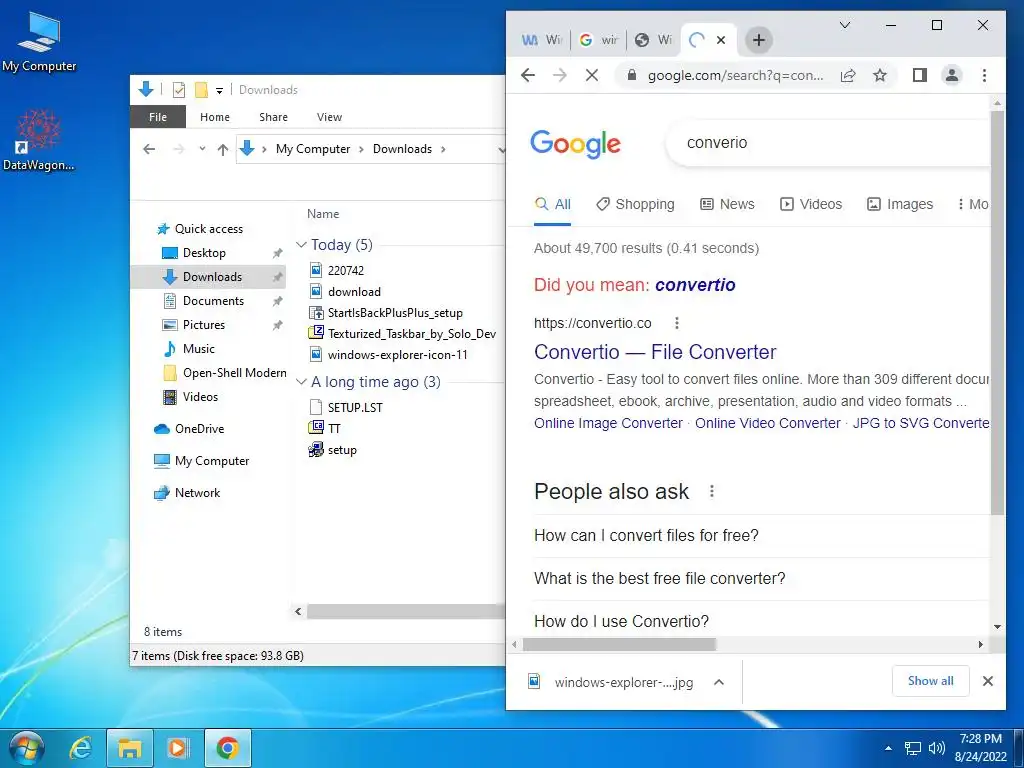Expand 'How do I use Convertio?' question
This screenshot has width=1024, height=768.
pos(761,621)
